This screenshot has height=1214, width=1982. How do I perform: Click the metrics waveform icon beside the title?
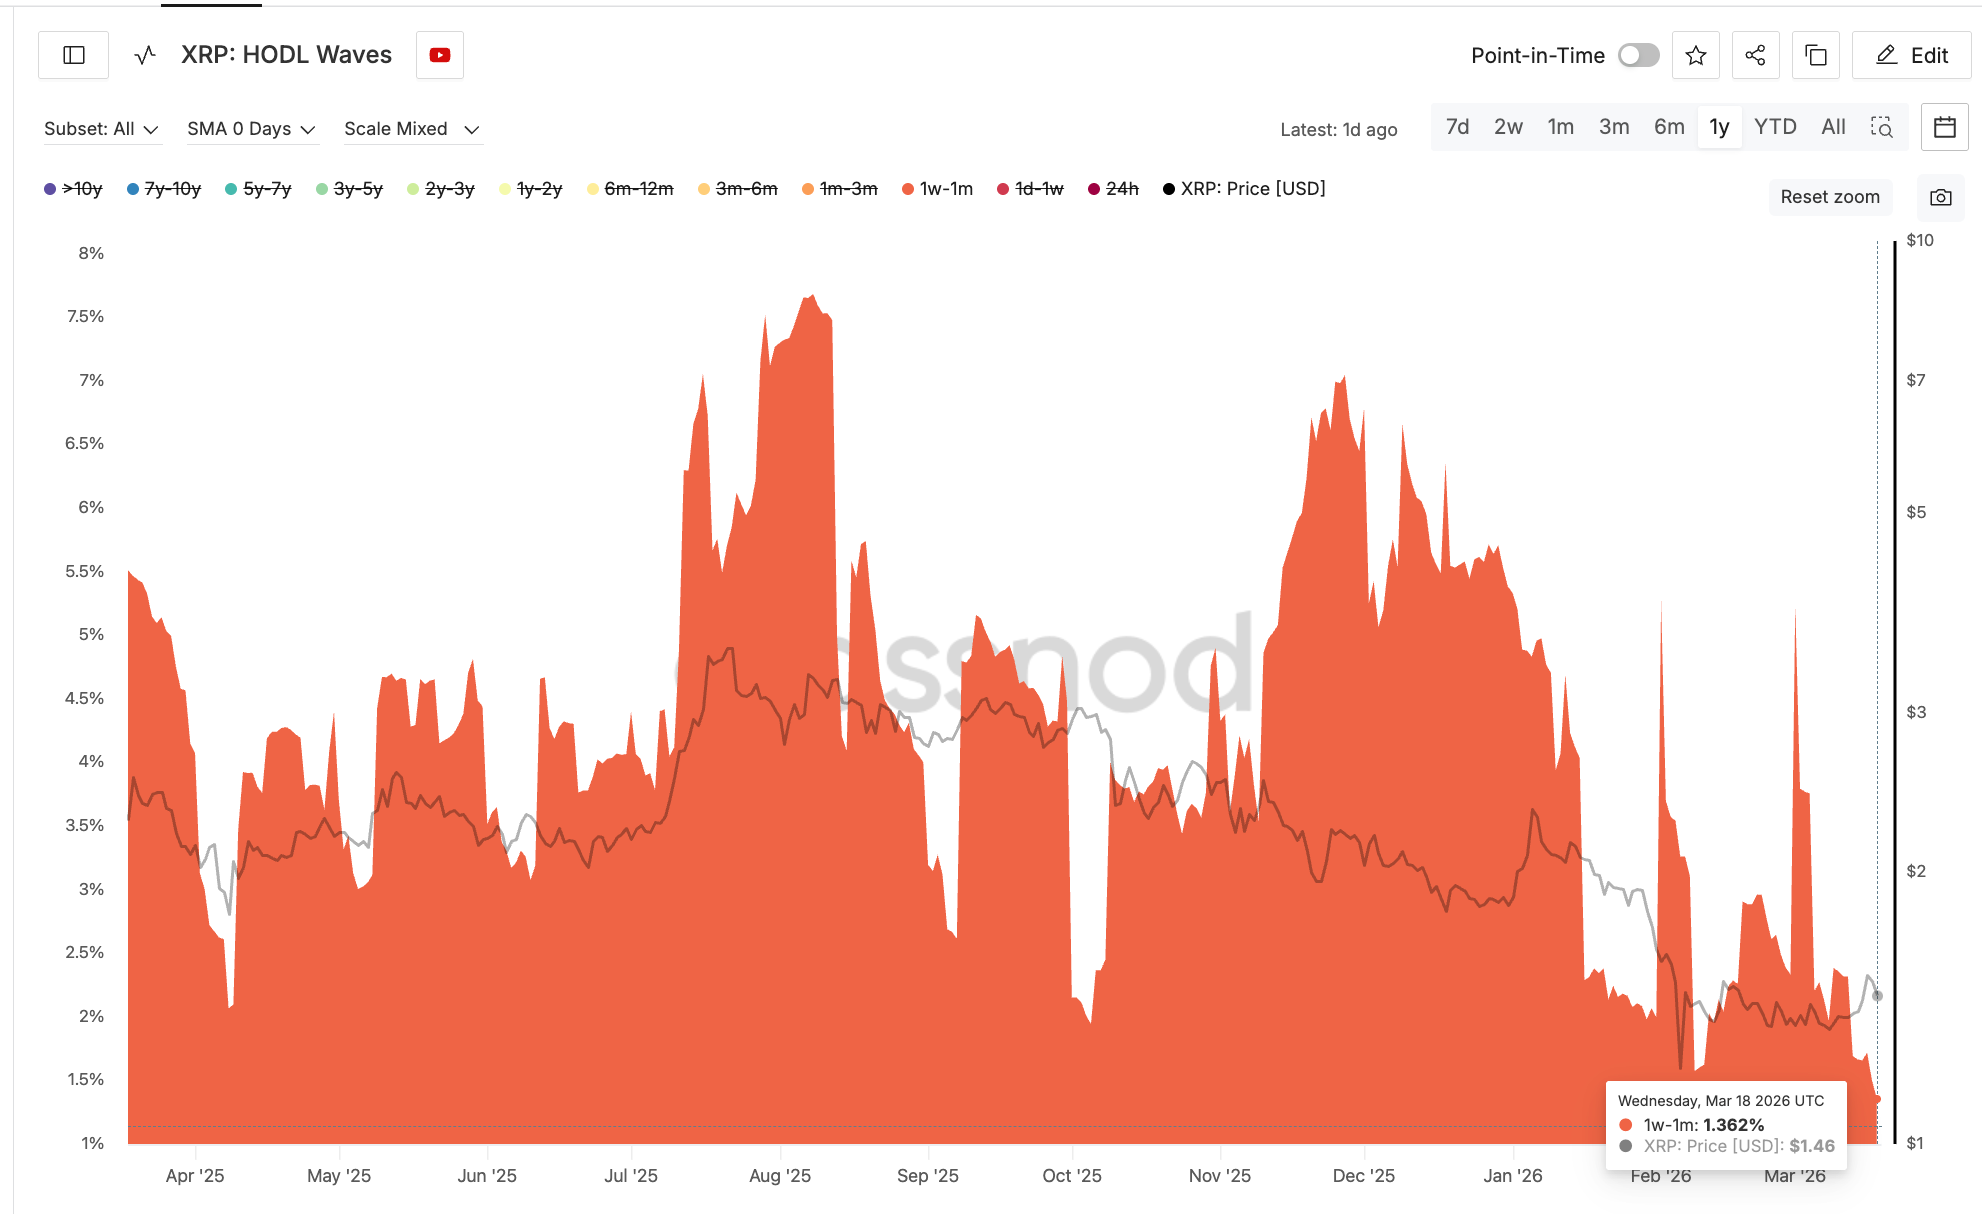coord(146,55)
